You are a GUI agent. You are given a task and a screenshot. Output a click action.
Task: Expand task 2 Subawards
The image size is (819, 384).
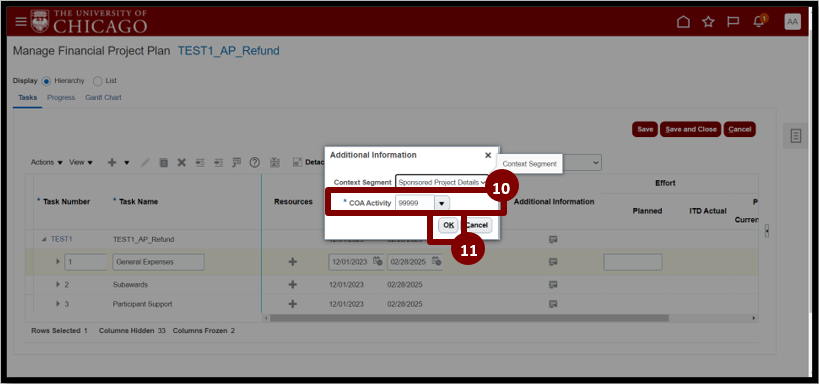tap(58, 285)
